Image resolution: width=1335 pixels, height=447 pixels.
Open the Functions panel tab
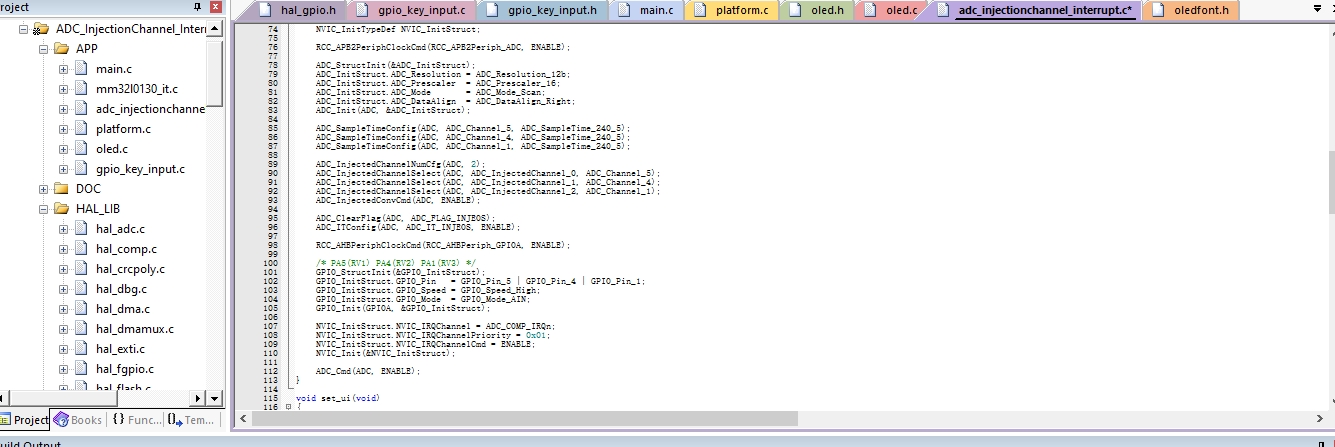tap(136, 420)
